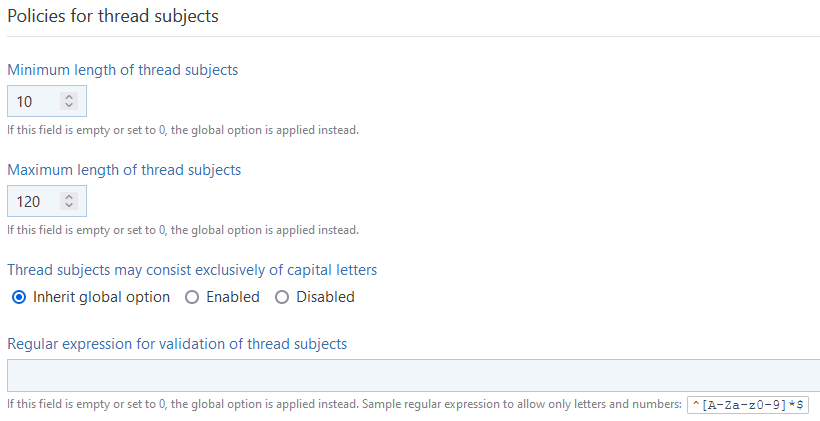This screenshot has height=421, width=820.
Task: Click down arrow on maximum length stepper
Action: [x=68, y=206]
